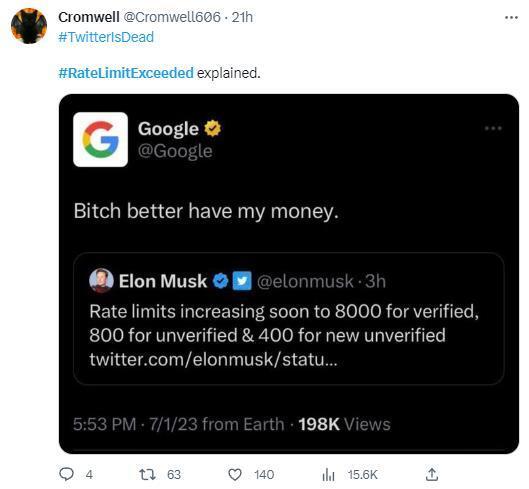529x489 pixels.
Task: Click the Twitter bird affiliate badge
Action: (242, 281)
